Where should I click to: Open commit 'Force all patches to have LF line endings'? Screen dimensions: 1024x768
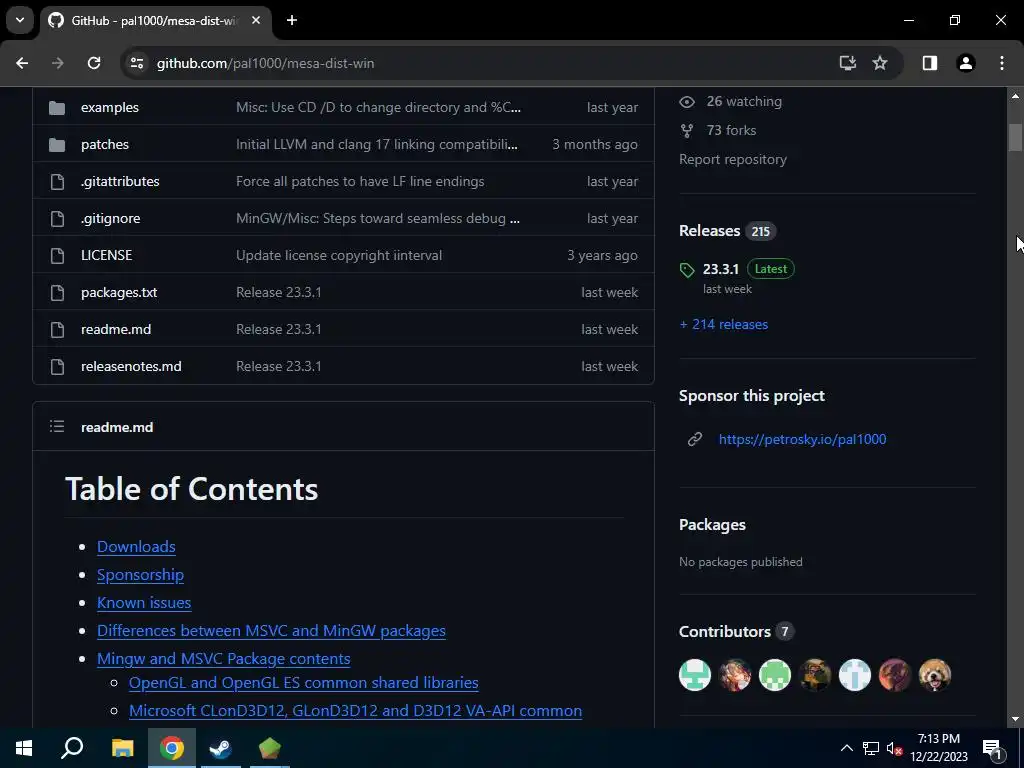click(360, 182)
